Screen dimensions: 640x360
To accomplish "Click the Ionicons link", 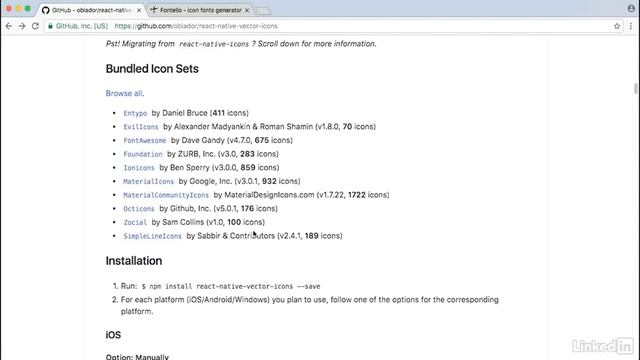I will (139, 168).
